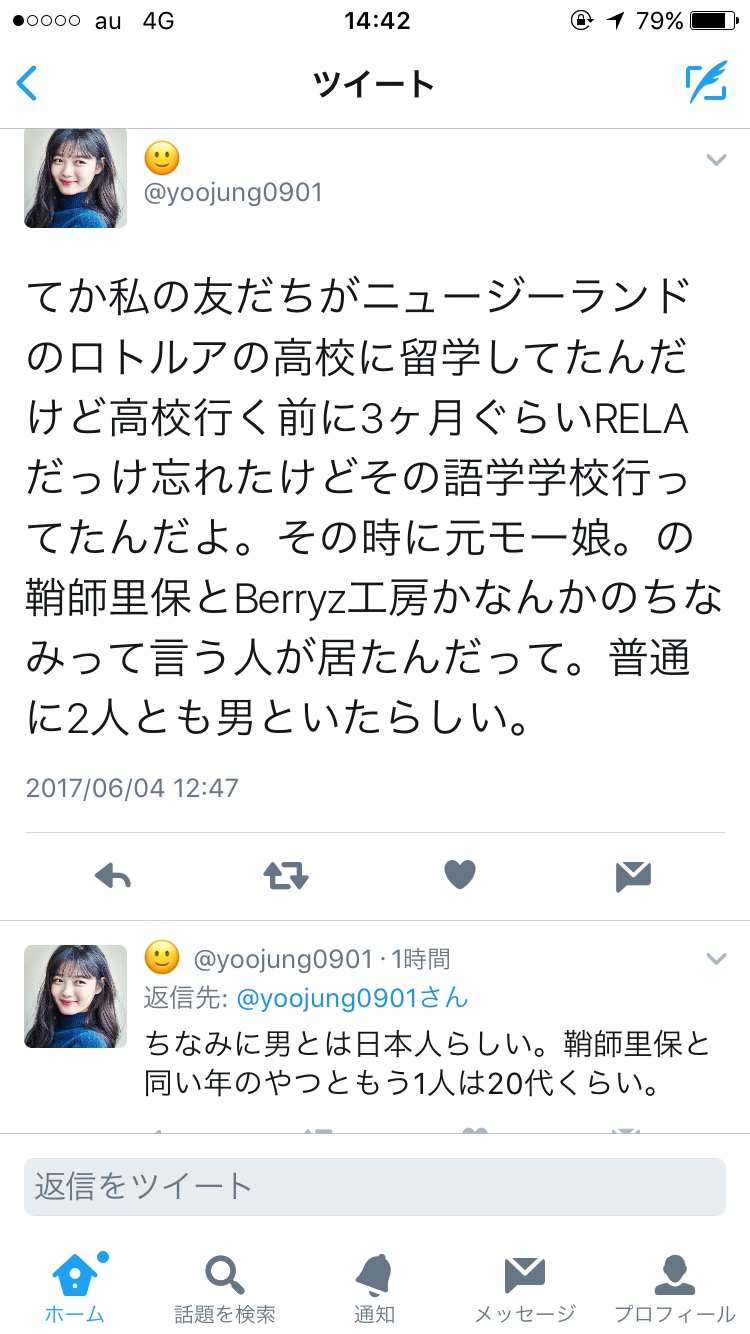Switch to 話題を検索 tab

[x=225, y=1289]
